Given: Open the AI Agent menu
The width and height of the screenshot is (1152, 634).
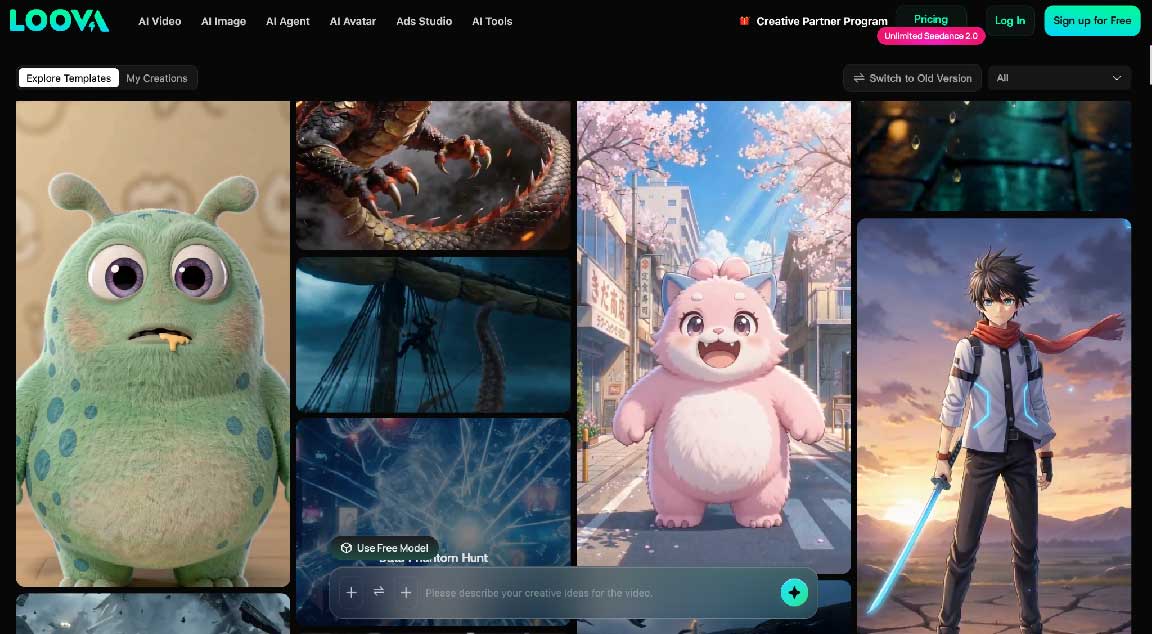Looking at the screenshot, I should 288,21.
